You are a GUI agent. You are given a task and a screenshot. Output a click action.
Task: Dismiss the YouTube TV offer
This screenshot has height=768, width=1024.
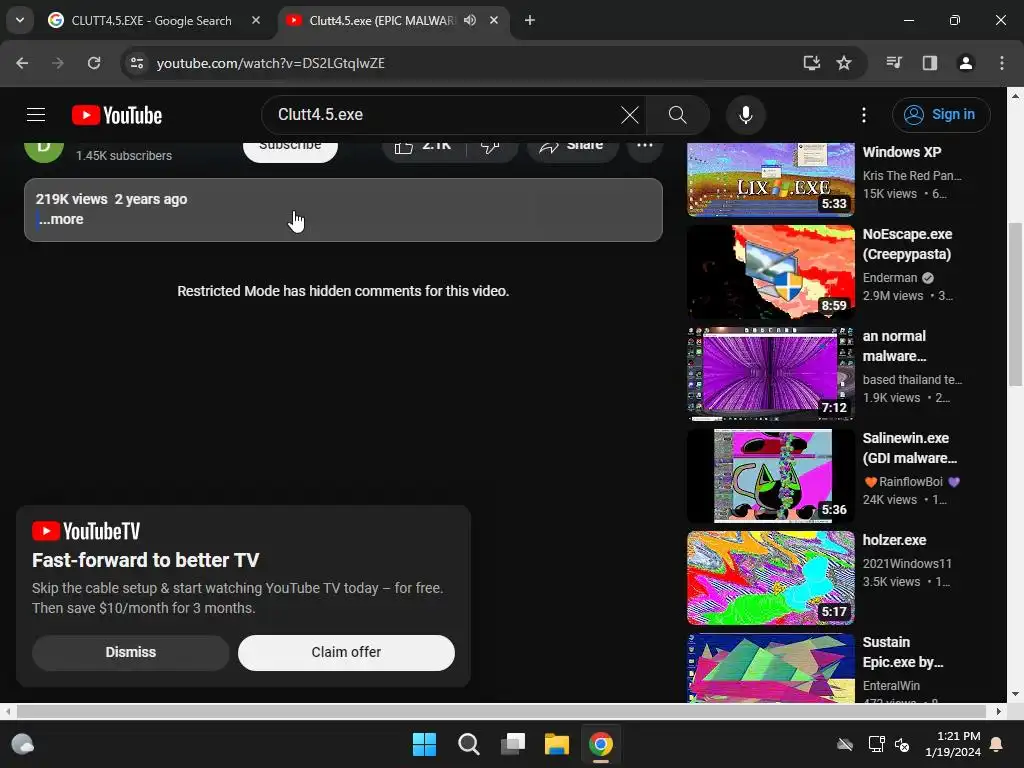pyautogui.click(x=131, y=652)
